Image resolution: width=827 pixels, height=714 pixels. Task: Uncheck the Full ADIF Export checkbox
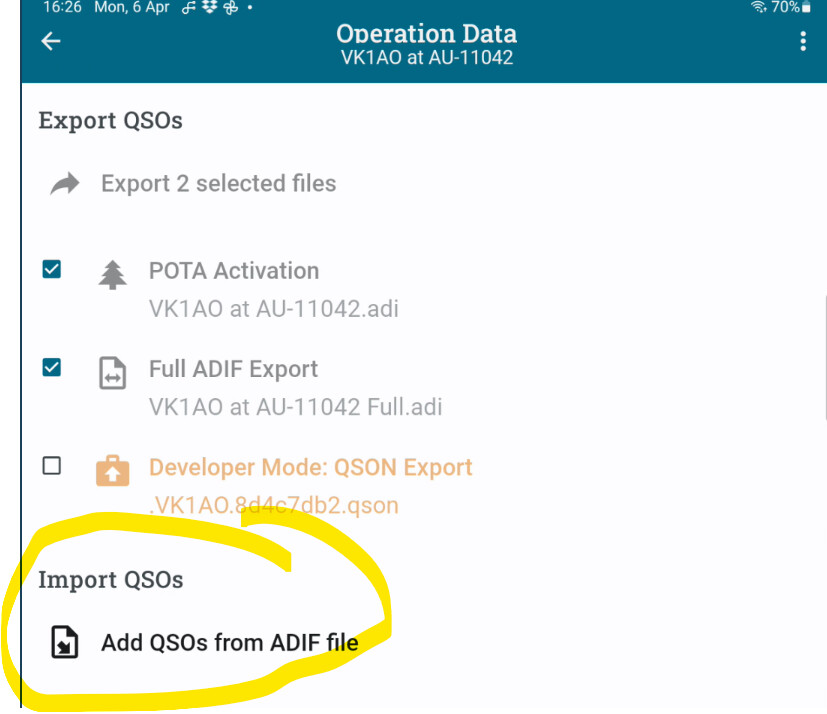[x=52, y=368]
